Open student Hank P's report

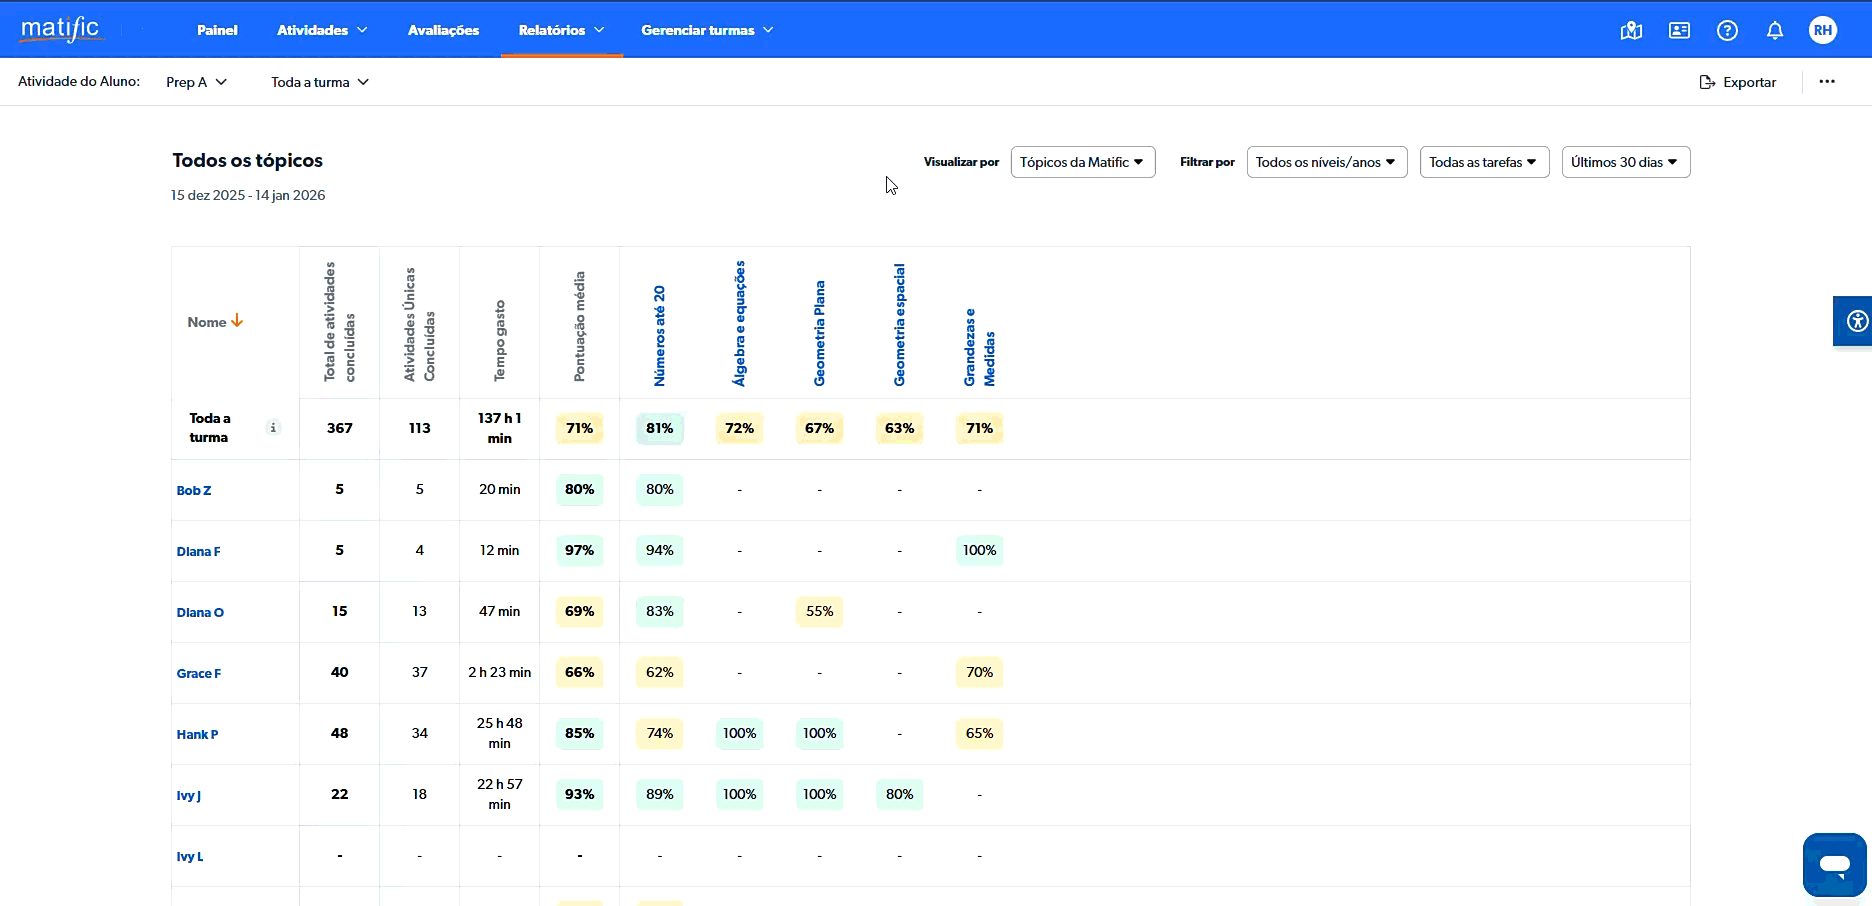[197, 734]
